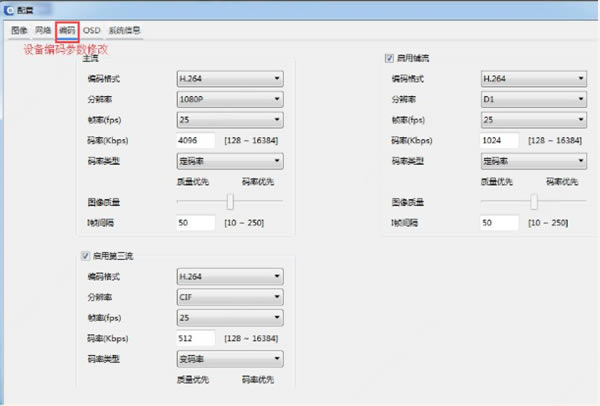Click the main stream 图像质量 slider handle

(x=230, y=201)
